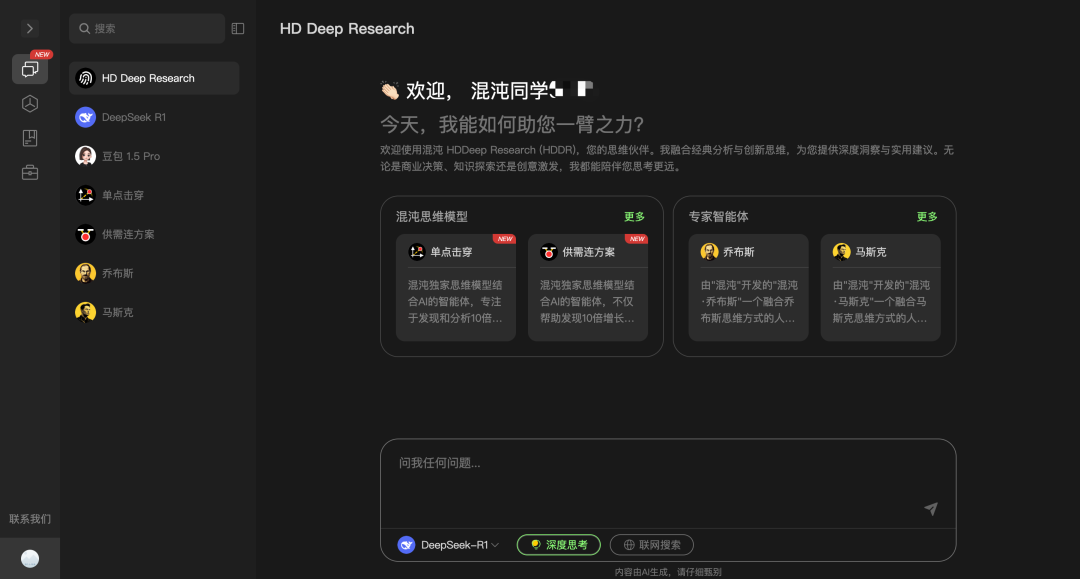Click the DeepSeek R1 whale icon in the sidebar
This screenshot has height=579, width=1080.
85,117
